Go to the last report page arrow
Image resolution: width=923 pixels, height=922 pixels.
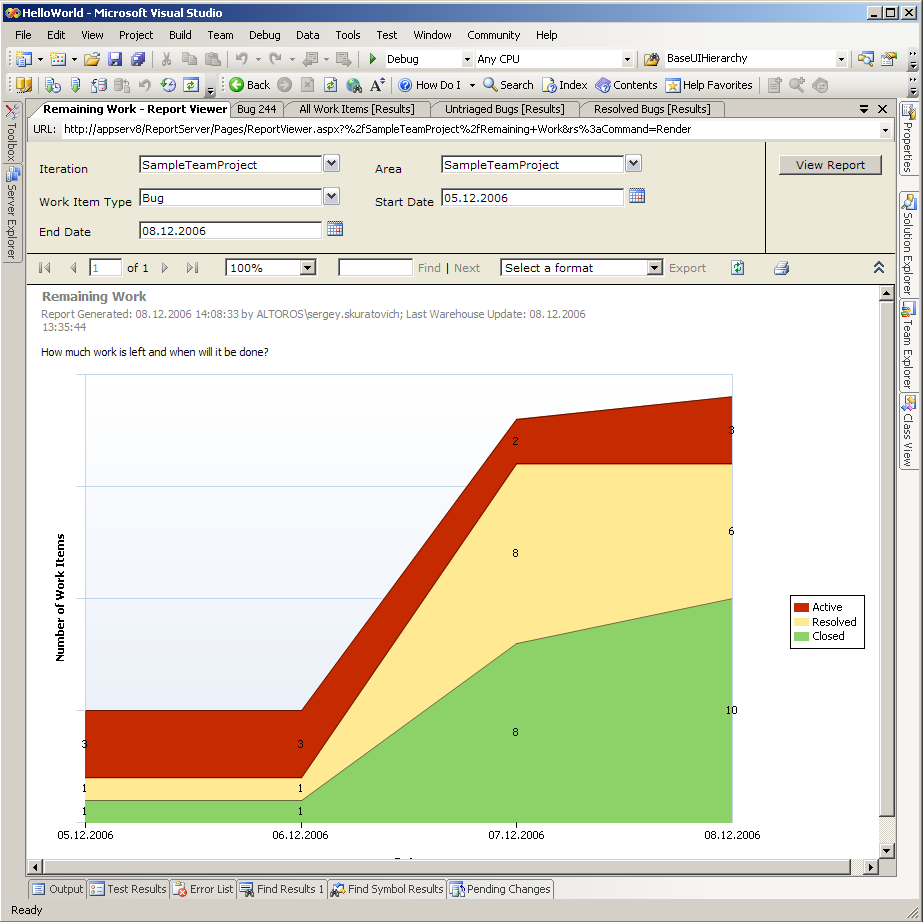click(192, 268)
